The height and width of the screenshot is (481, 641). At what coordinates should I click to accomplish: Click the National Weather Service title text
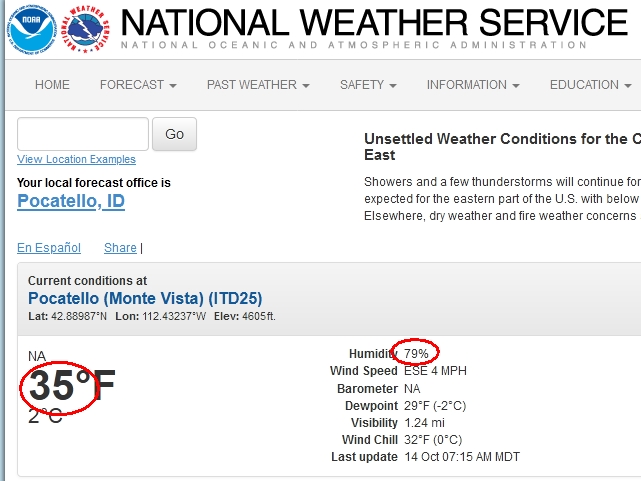[374, 22]
